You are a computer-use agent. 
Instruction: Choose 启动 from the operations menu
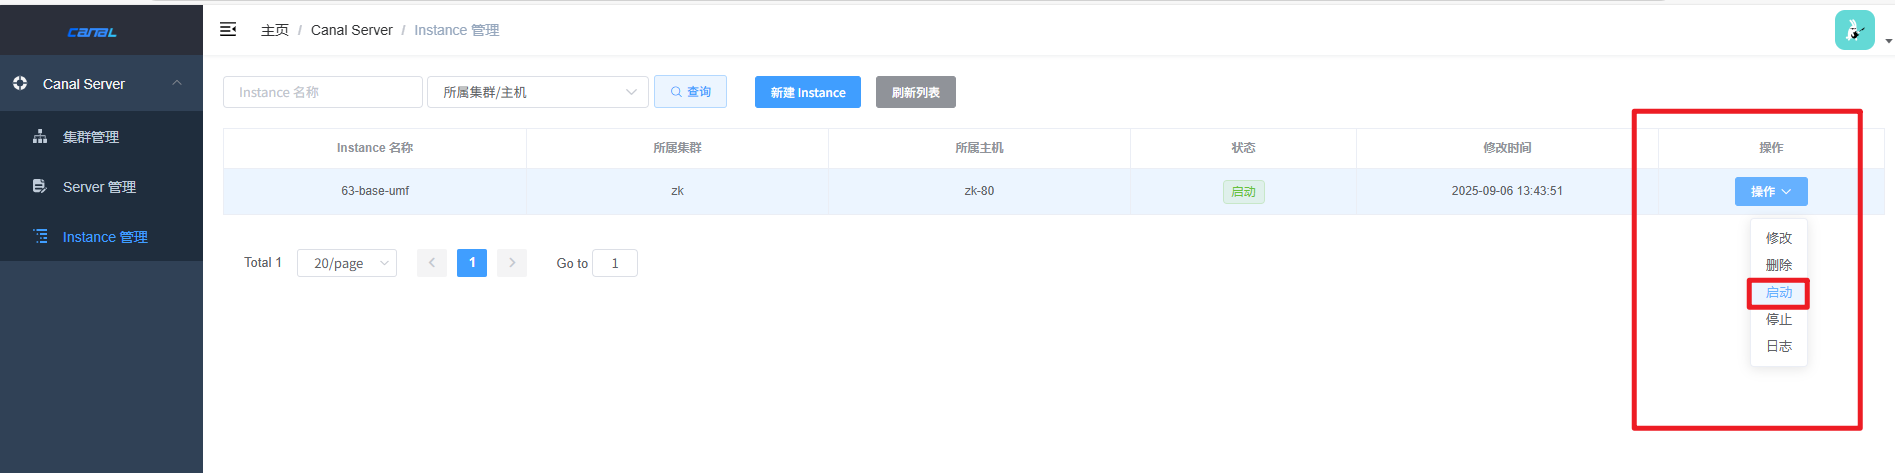pyautogui.click(x=1779, y=292)
